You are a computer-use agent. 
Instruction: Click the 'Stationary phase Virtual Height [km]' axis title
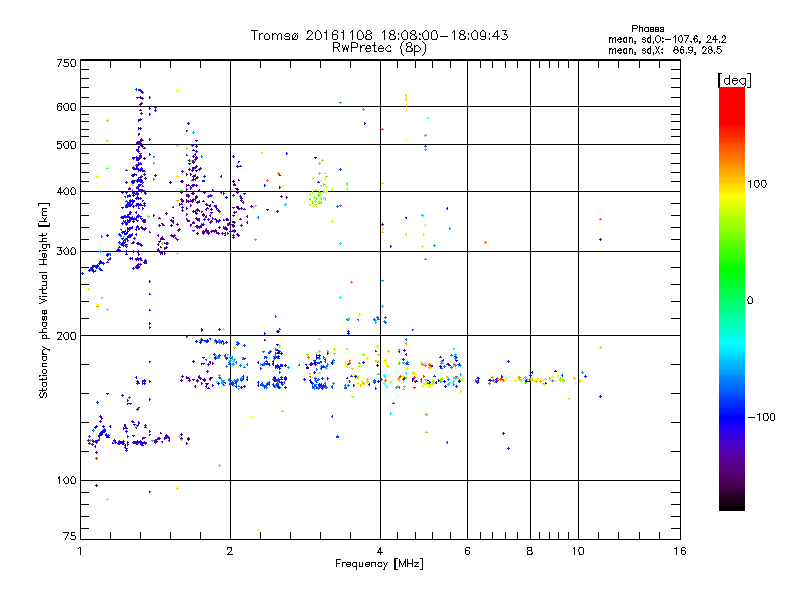pos(43,300)
